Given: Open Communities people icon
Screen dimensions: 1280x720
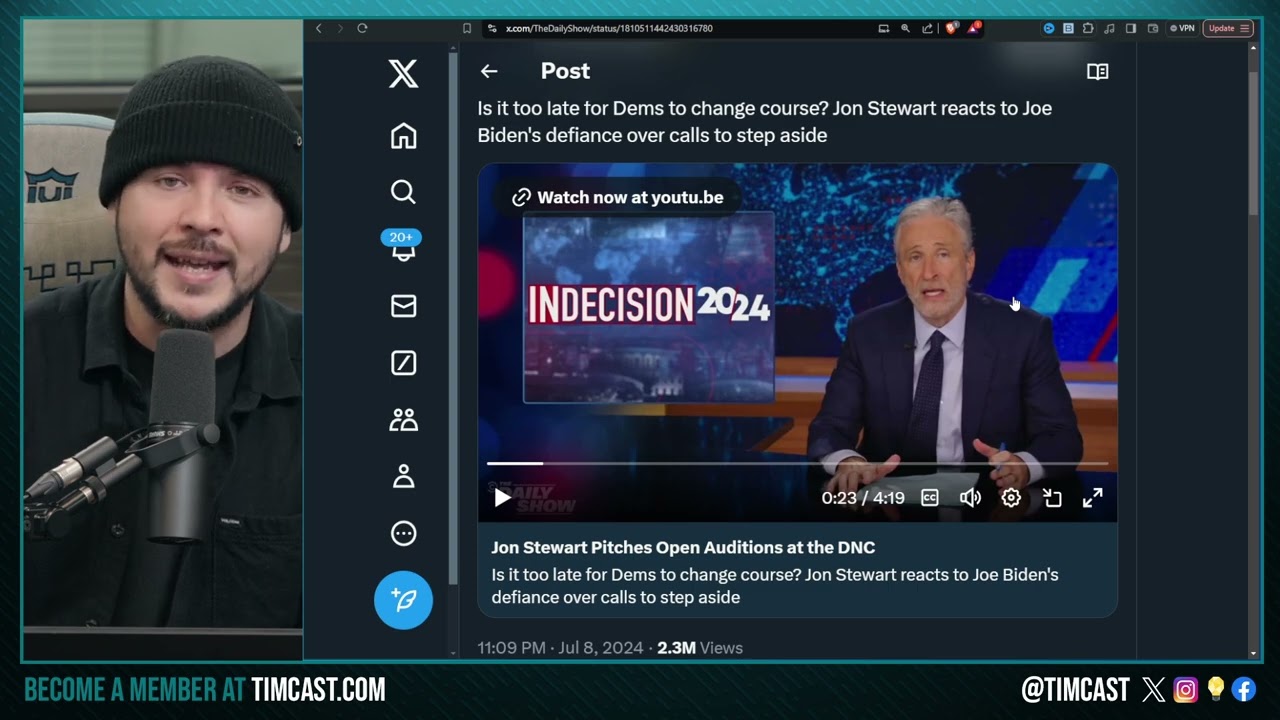Looking at the screenshot, I should (403, 420).
